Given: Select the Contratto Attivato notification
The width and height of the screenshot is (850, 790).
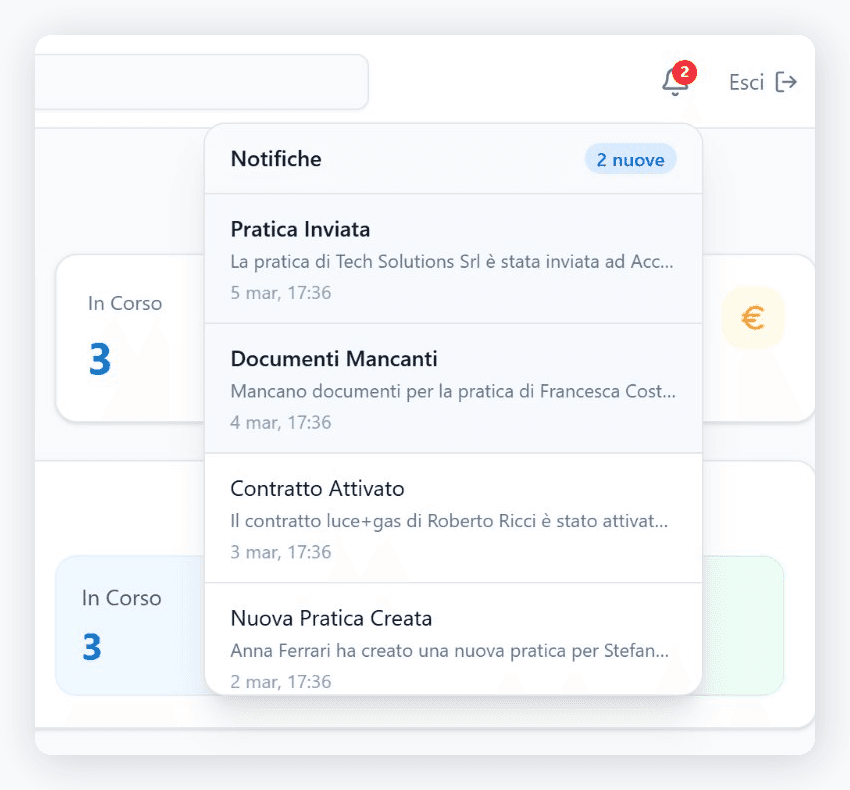Looking at the screenshot, I should (x=317, y=489).
